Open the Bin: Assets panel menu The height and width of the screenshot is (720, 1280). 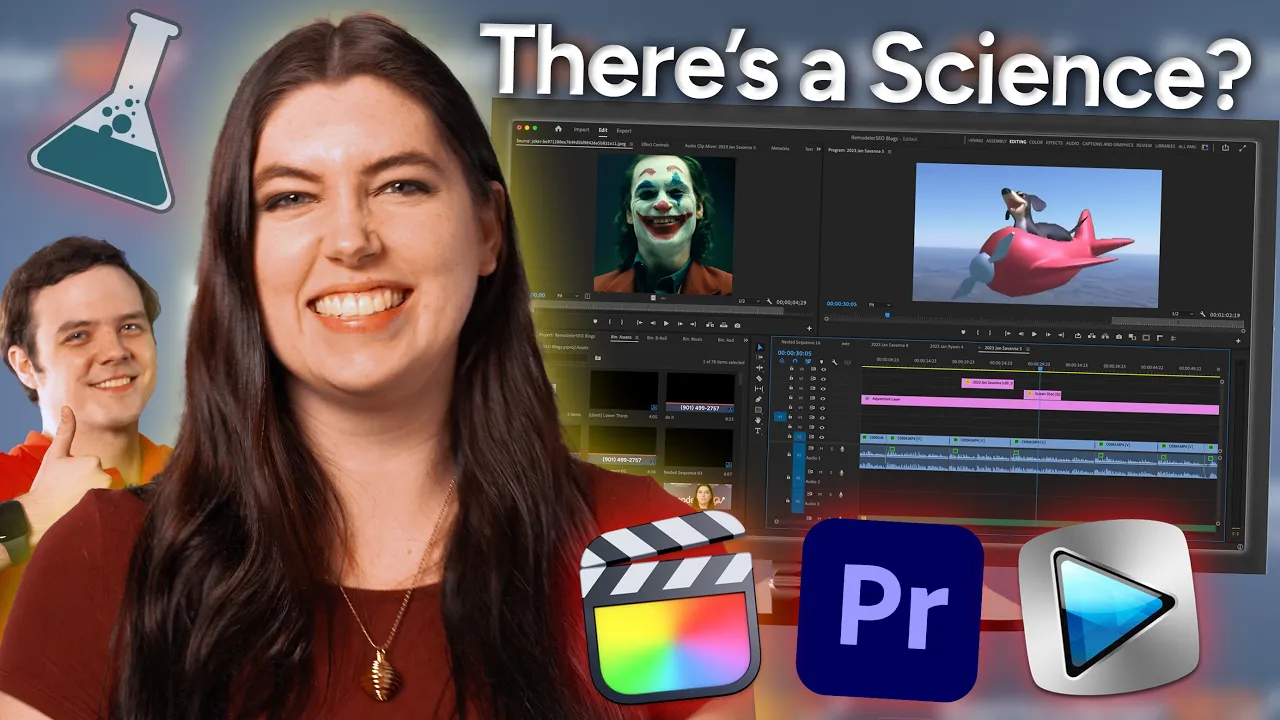[x=637, y=338]
